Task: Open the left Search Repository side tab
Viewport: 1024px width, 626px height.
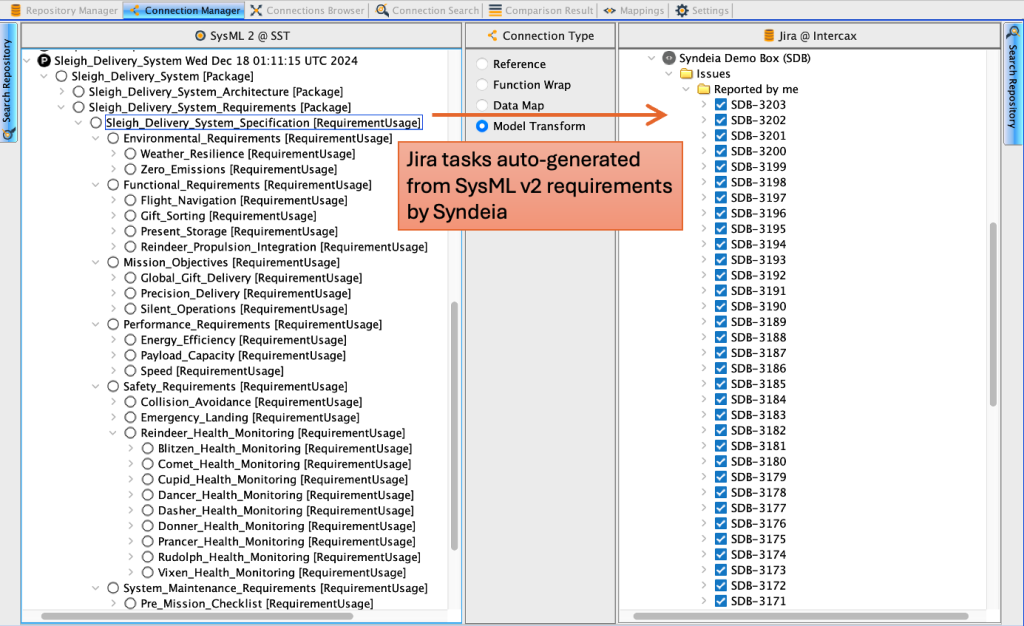Action: point(8,82)
